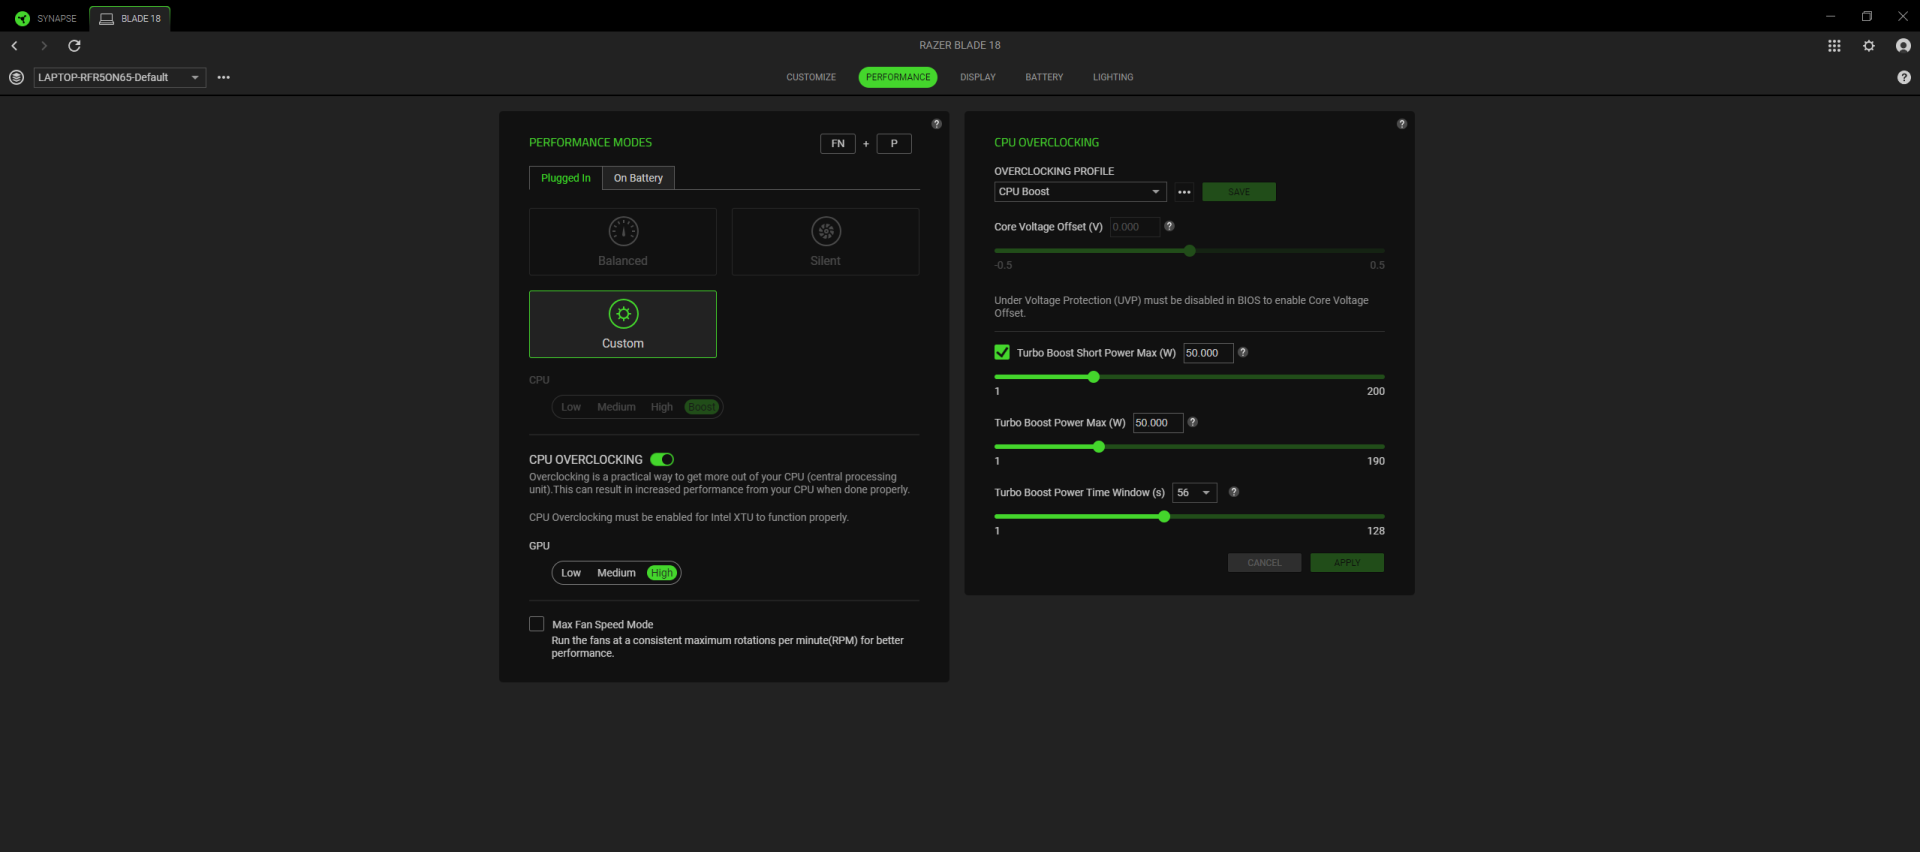The image size is (1920, 852).
Task: Click the Razer Synapse logo icon
Action: tap(22, 18)
